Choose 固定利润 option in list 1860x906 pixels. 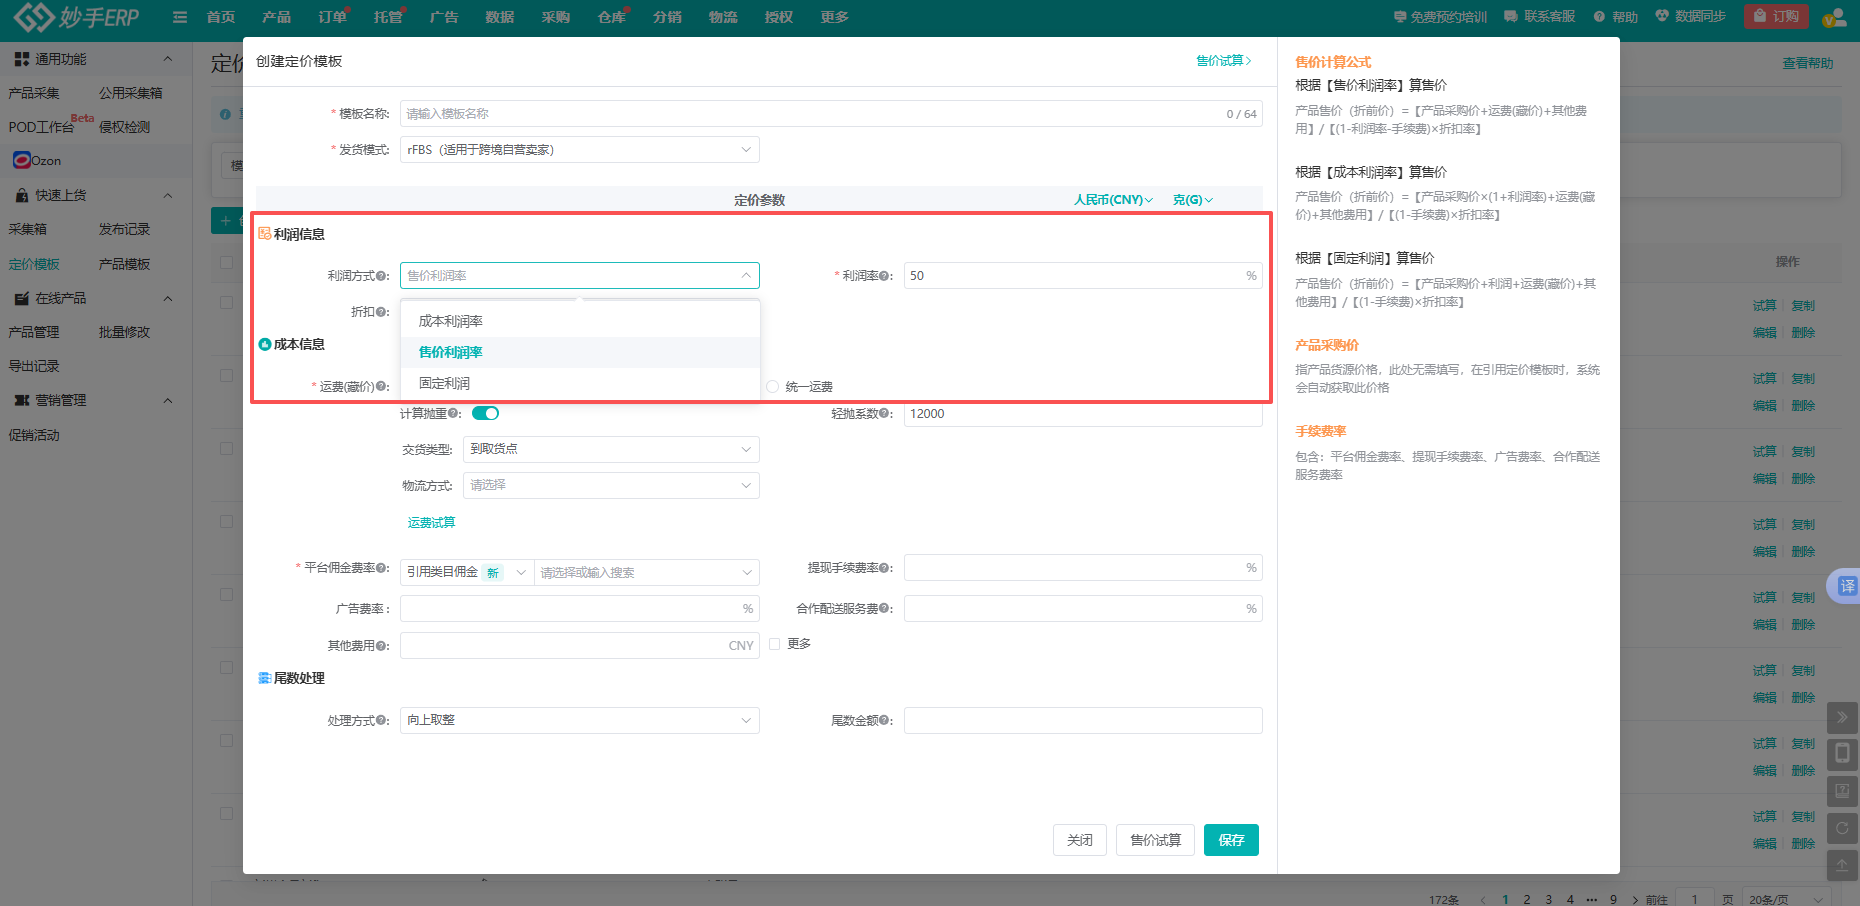coord(445,383)
